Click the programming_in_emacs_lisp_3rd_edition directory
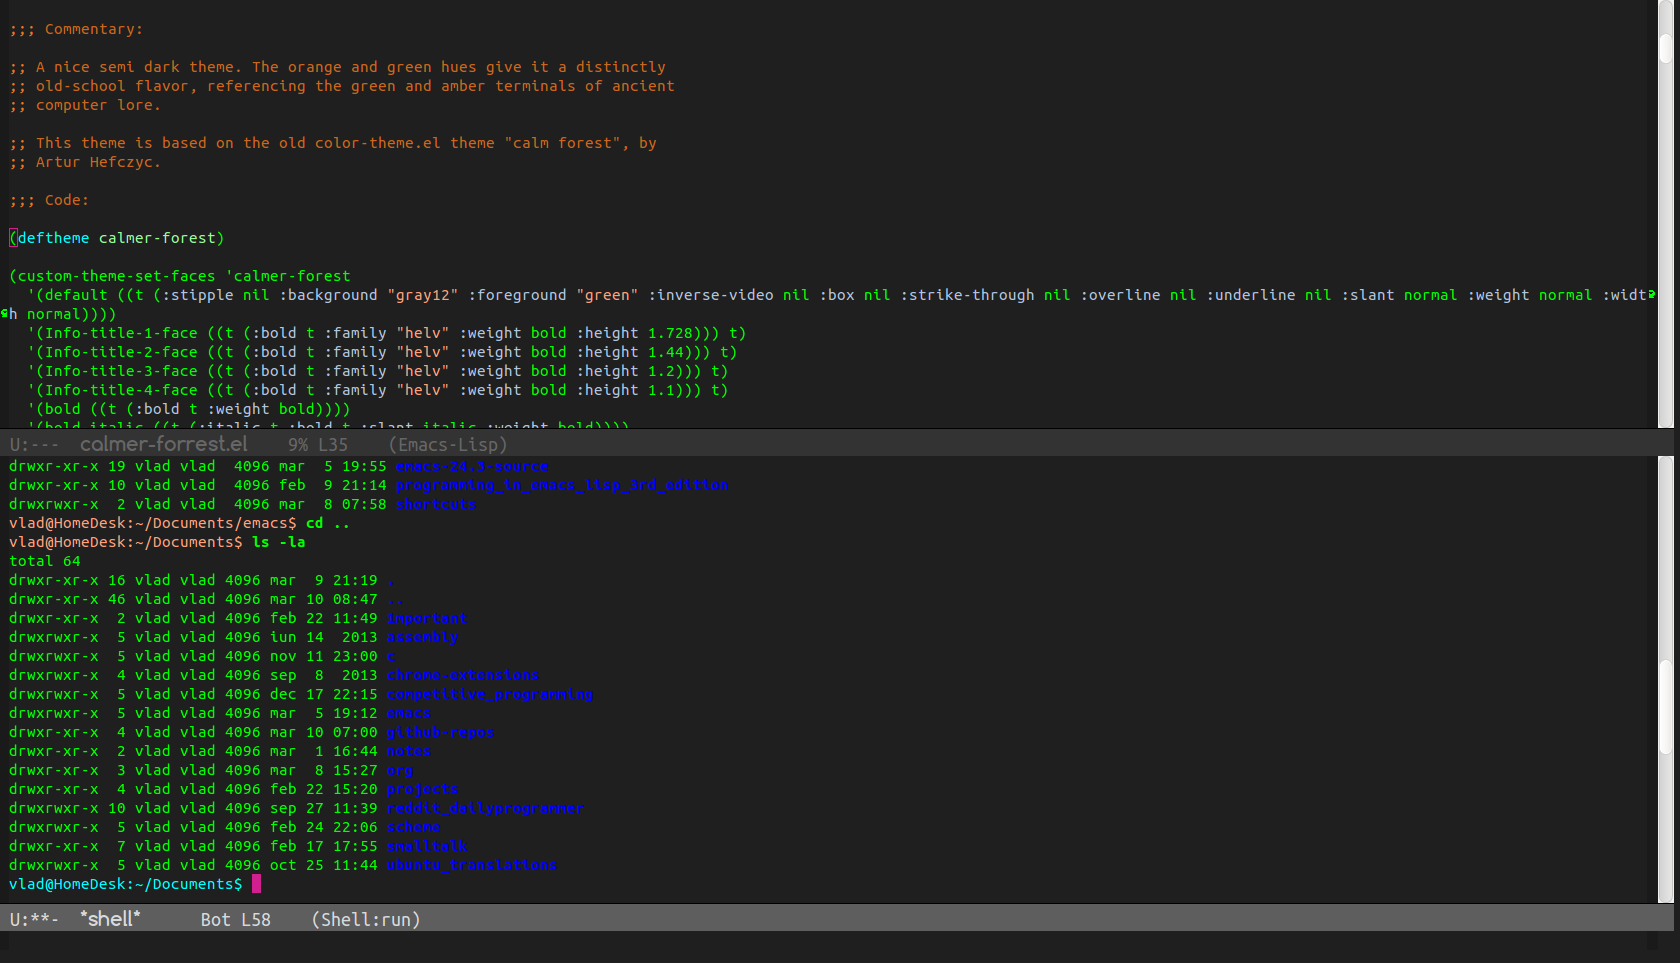The height and width of the screenshot is (963, 1680). coord(562,485)
